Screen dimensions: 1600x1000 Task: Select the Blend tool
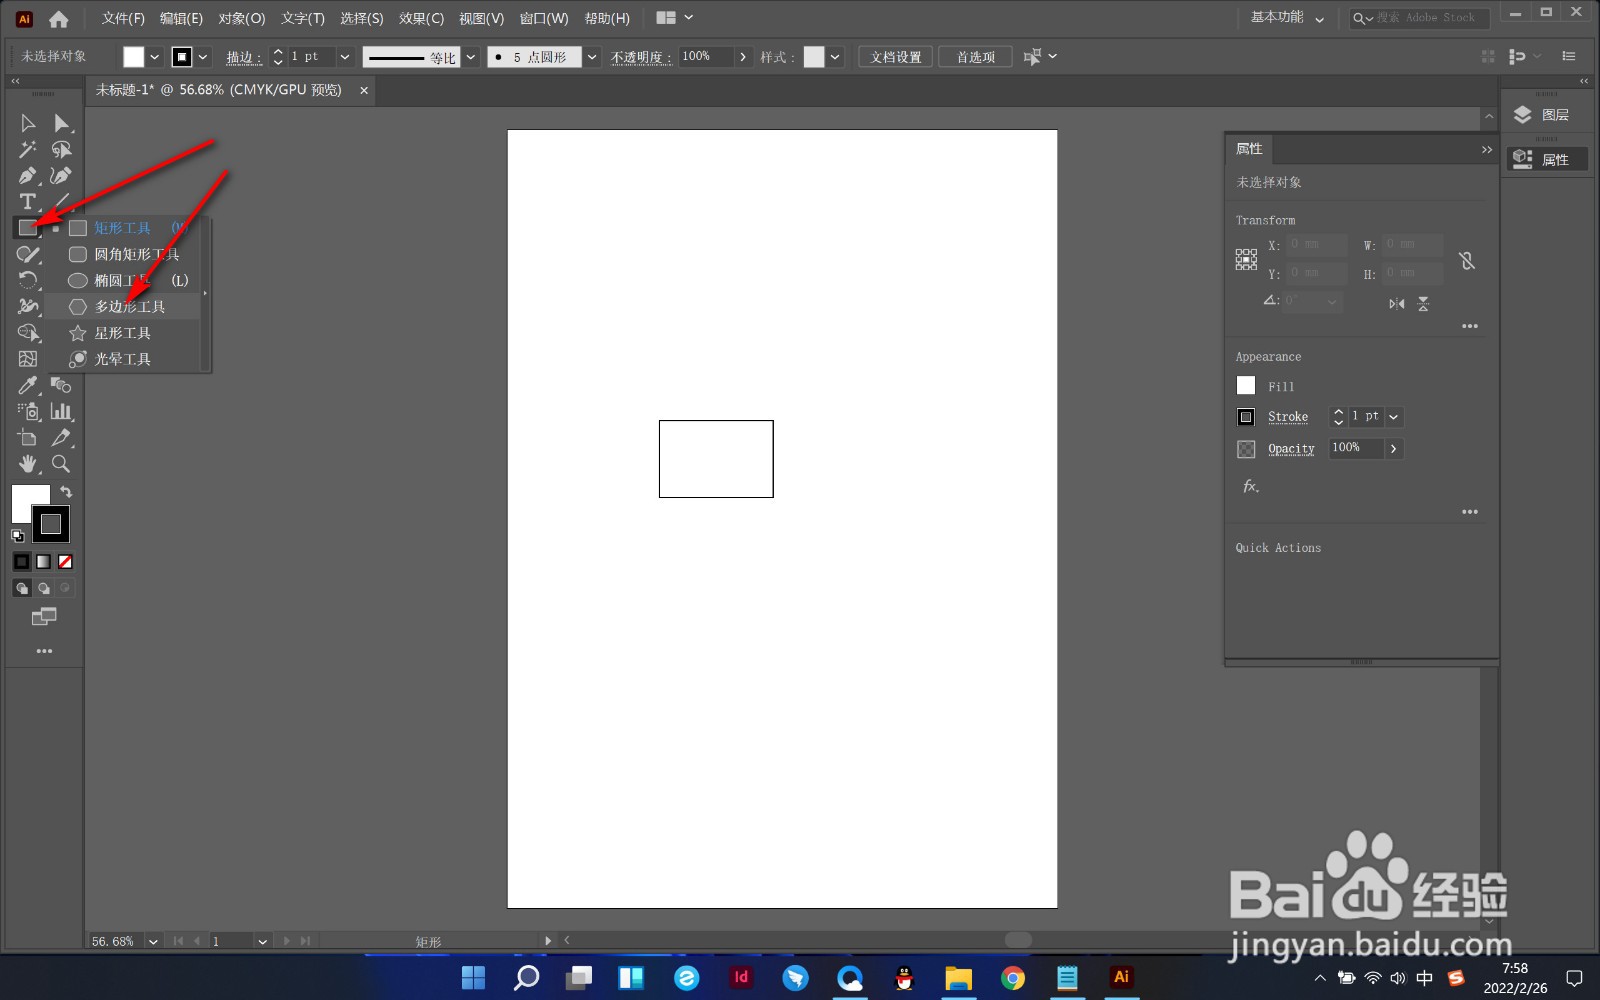[62, 385]
